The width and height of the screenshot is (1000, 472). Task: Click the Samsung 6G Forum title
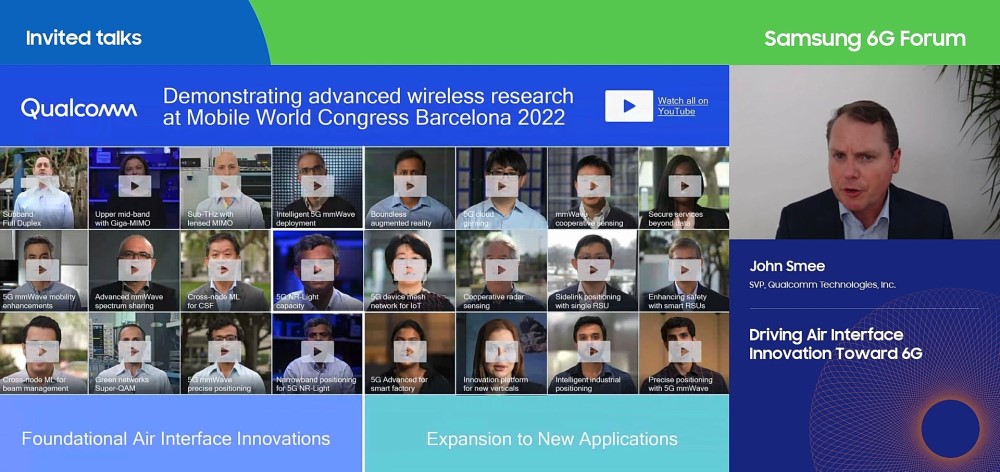coord(865,39)
